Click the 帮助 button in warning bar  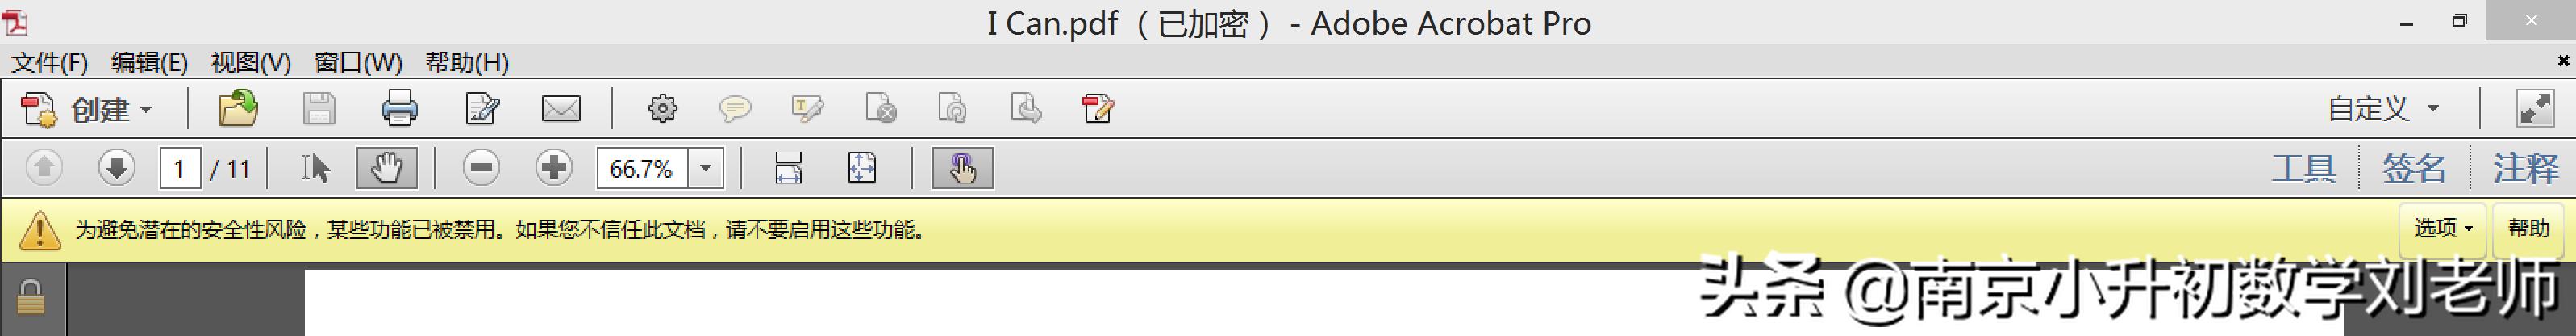[x=2527, y=228]
